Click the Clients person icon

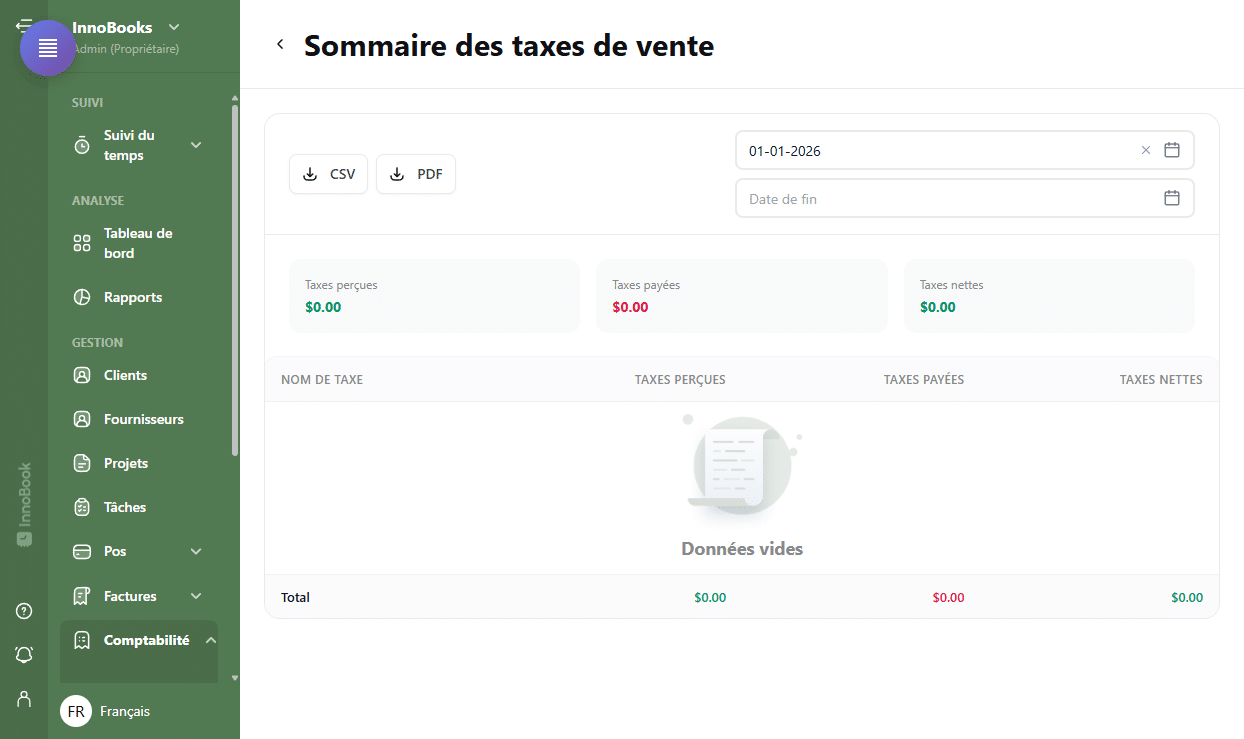coord(82,375)
